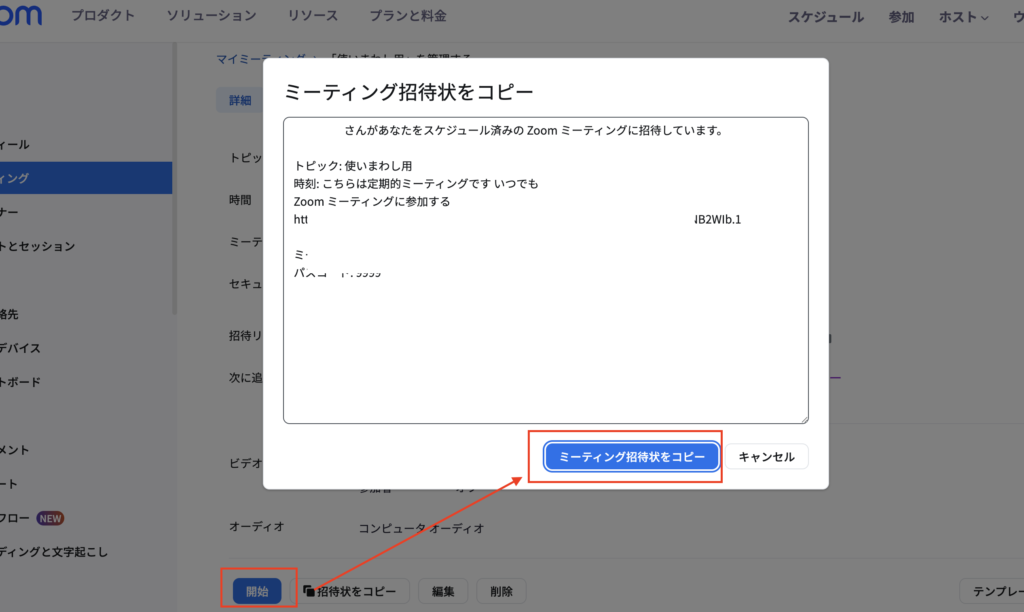This screenshot has height=612, width=1024.
Task: Expand the ホスト dropdown
Action: pos(963,17)
